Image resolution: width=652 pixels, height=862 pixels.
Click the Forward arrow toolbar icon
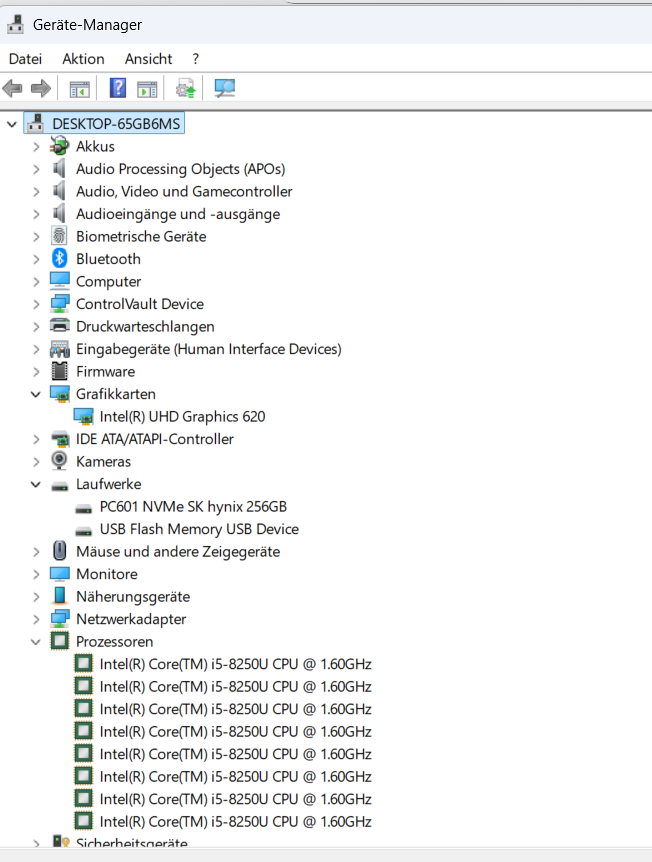41,88
